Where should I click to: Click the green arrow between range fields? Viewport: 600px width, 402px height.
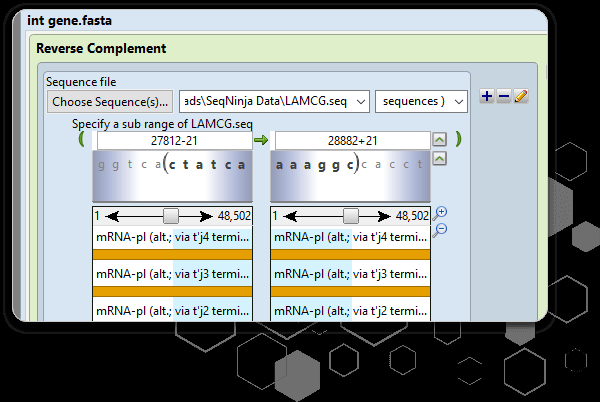pos(261,140)
